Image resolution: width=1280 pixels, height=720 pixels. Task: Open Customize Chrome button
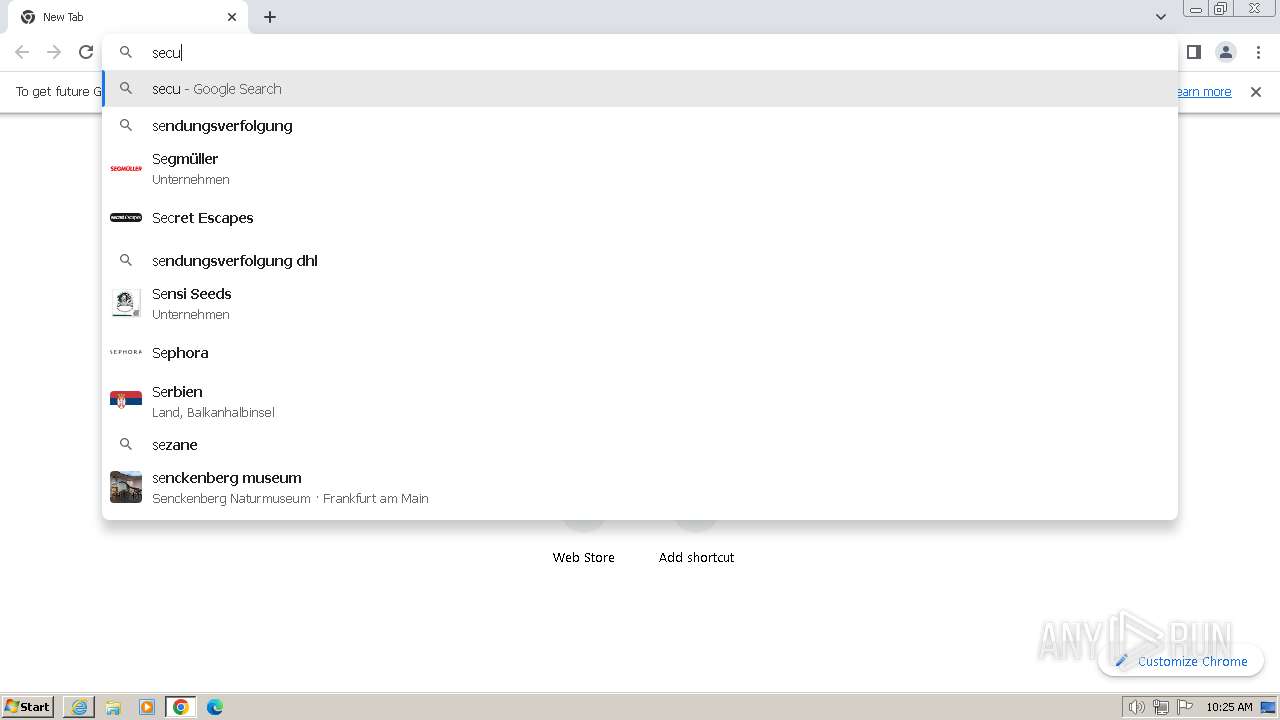[1181, 661]
